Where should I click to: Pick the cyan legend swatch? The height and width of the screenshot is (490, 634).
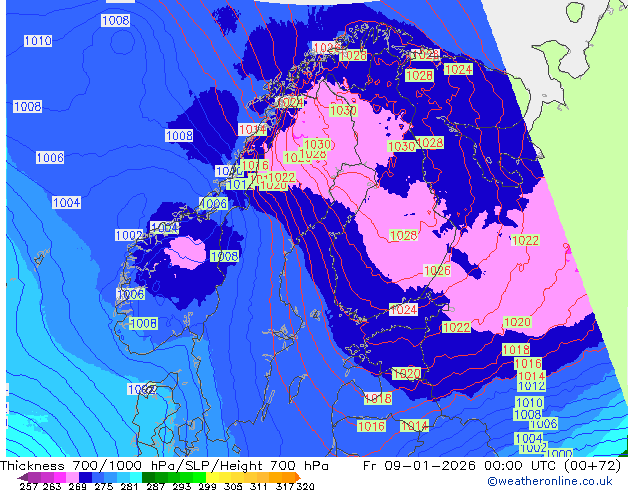(136, 477)
